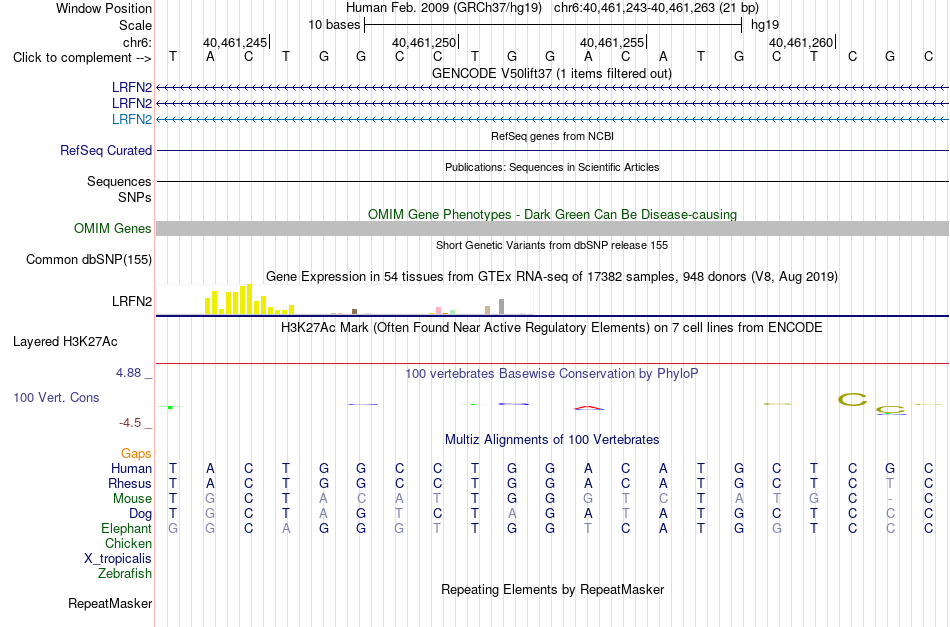
Task: Click the 'Zebrafish' species row label
Action: click(125, 573)
